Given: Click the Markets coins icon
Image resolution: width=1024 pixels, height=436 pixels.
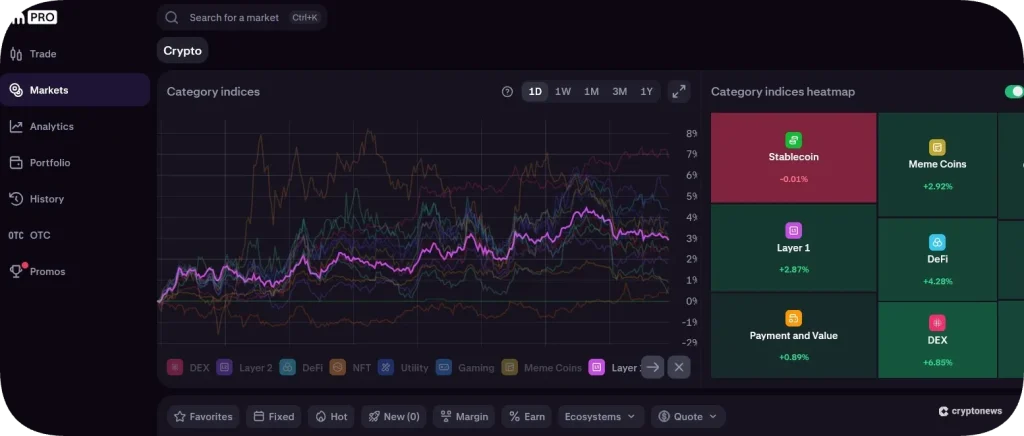Looking at the screenshot, I should coord(16,90).
